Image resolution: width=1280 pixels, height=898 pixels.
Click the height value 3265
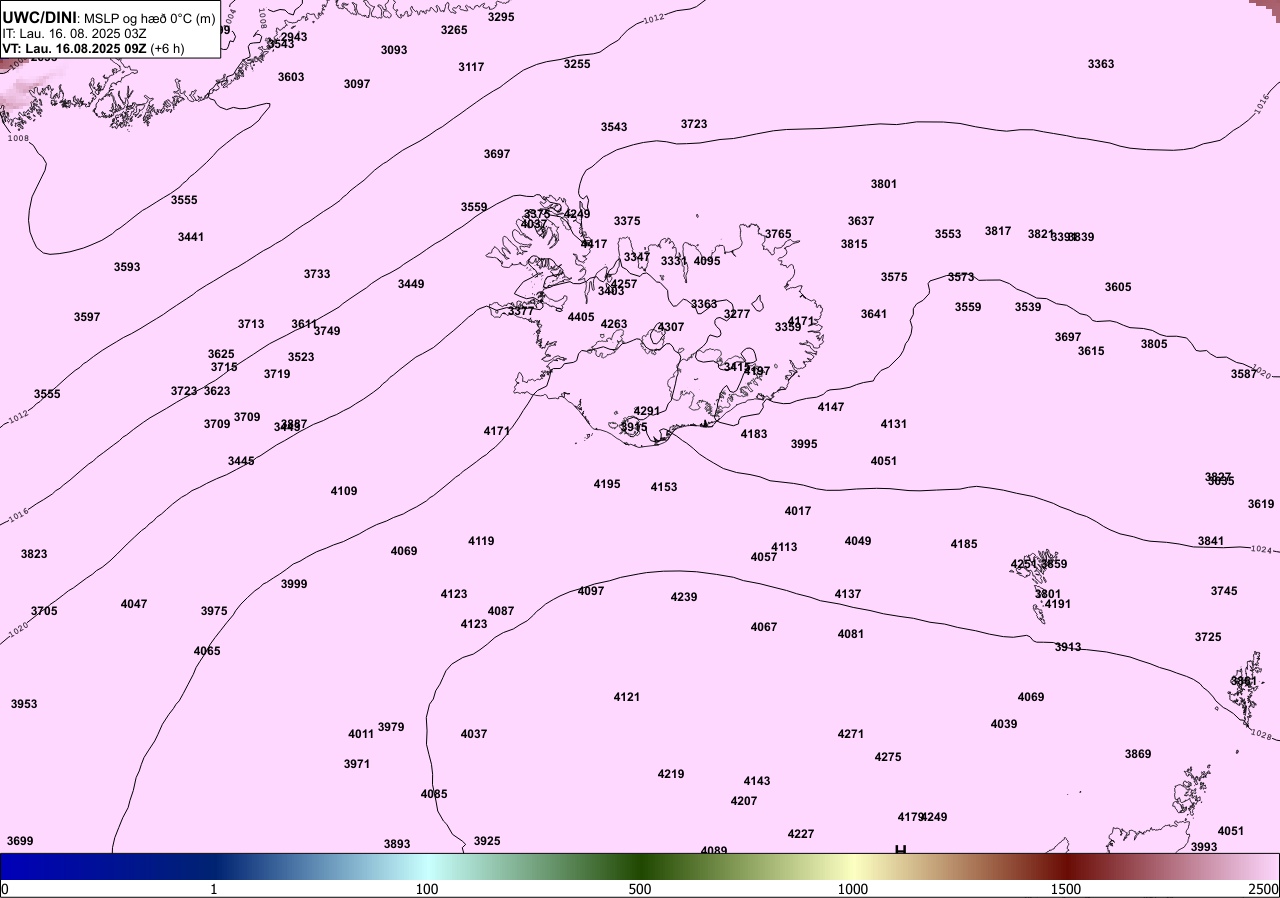tap(454, 30)
